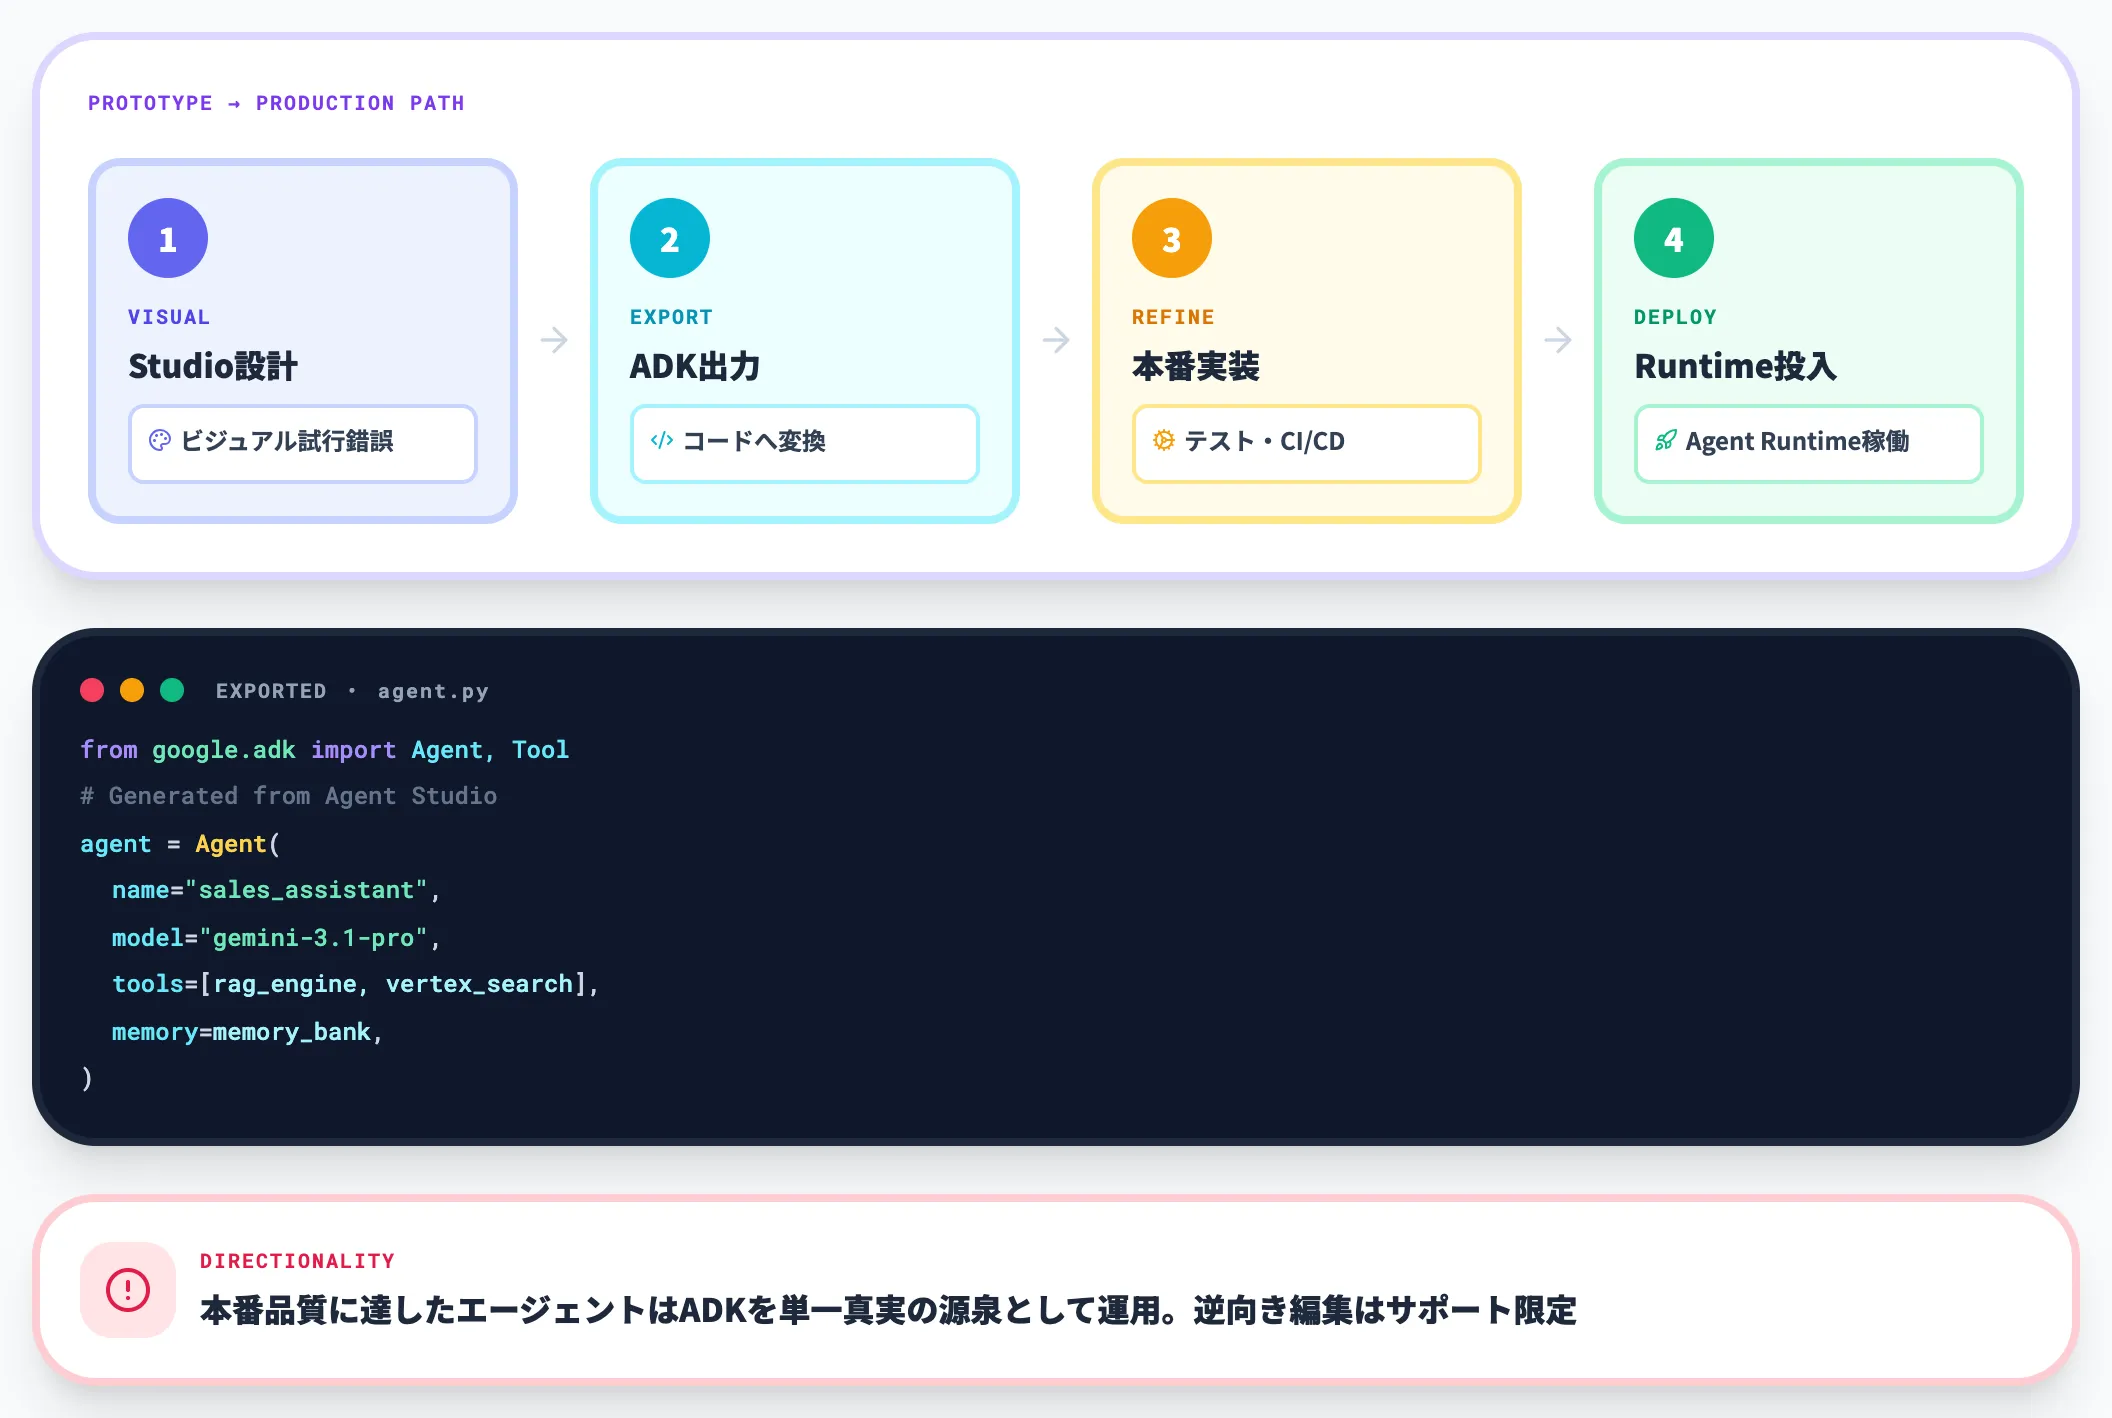This screenshot has height=1418, width=2112.
Task: Click the red traffic light dot in code window
Action: coord(93,690)
